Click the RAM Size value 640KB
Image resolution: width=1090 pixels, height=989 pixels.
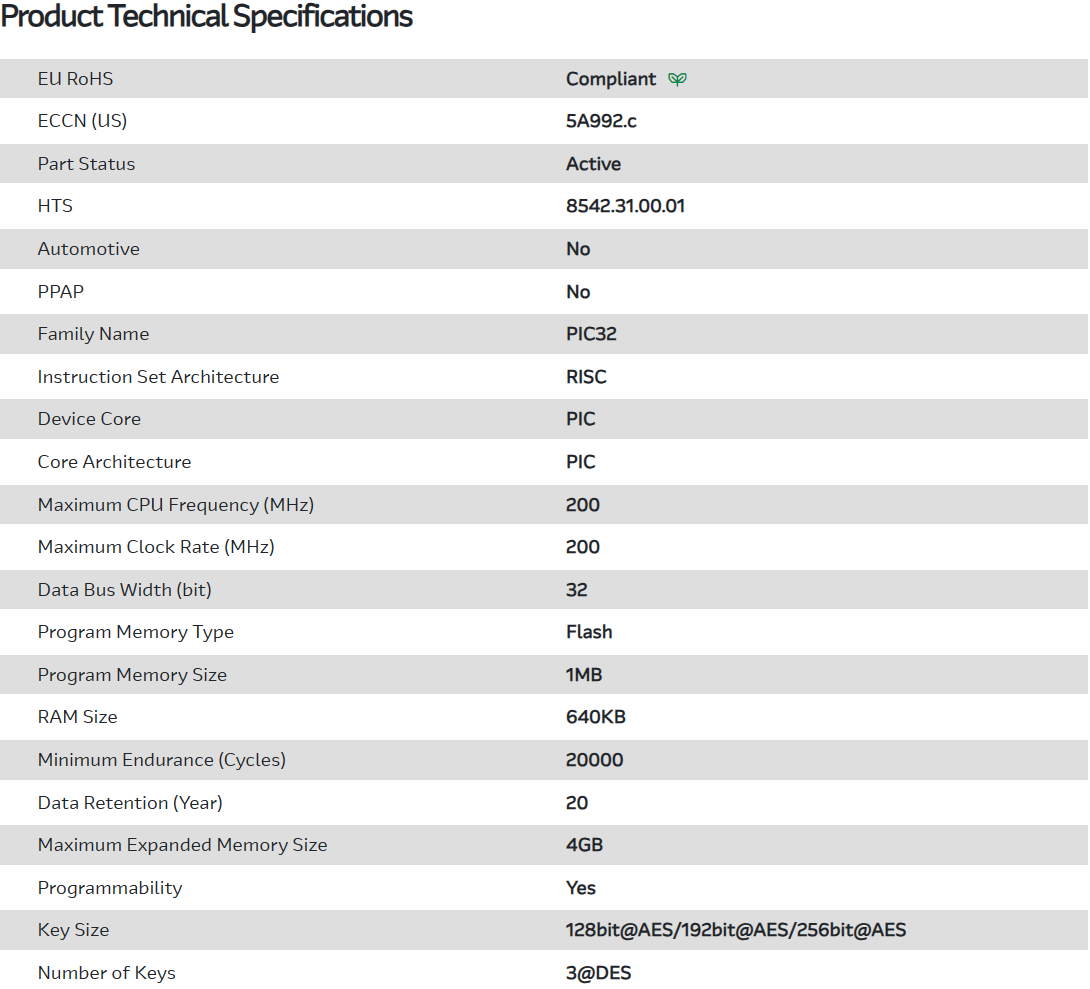[x=596, y=717]
